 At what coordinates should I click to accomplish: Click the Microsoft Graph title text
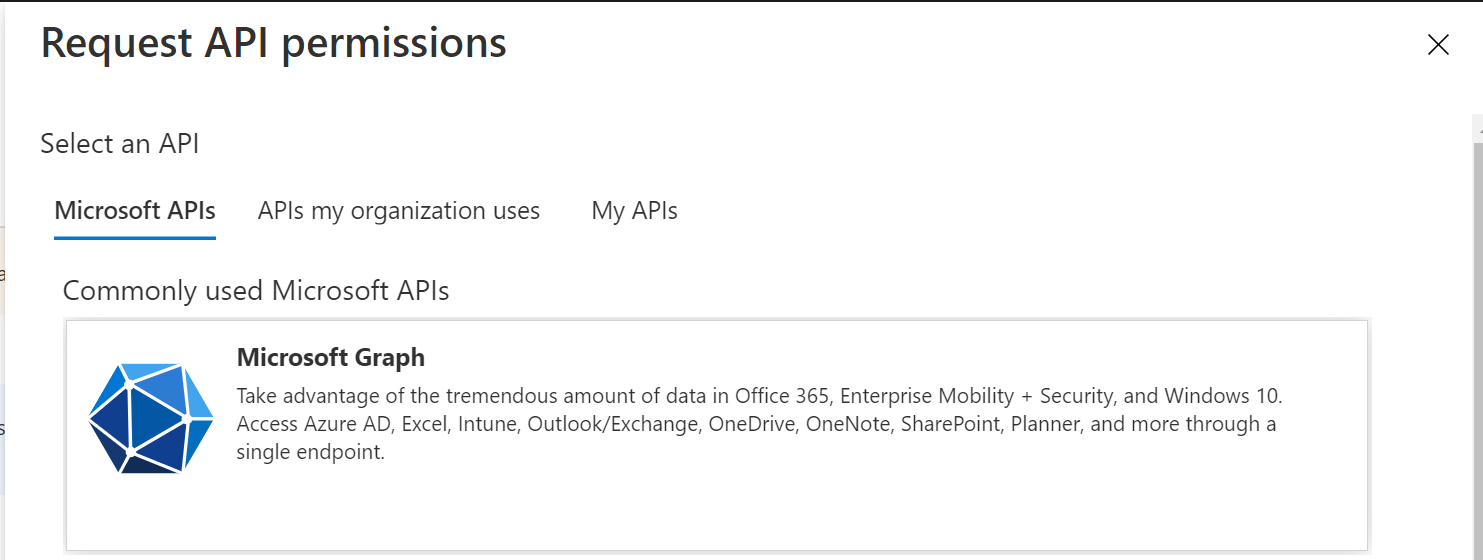330,357
